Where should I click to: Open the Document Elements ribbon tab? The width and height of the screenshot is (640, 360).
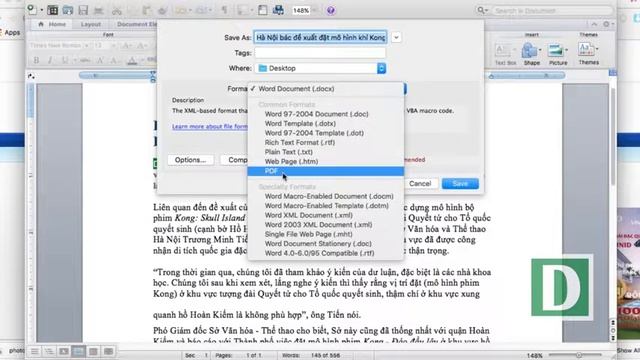point(137,24)
